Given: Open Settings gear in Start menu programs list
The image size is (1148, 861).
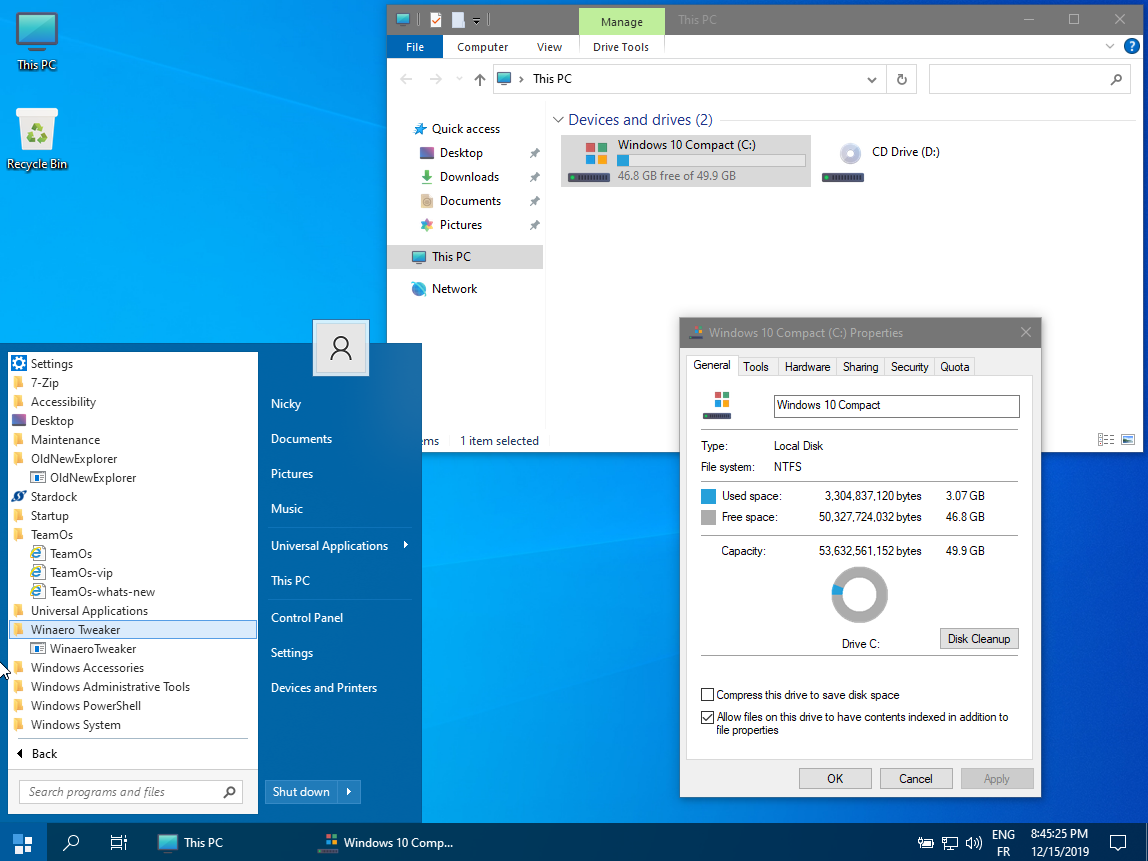Looking at the screenshot, I should click(19, 363).
